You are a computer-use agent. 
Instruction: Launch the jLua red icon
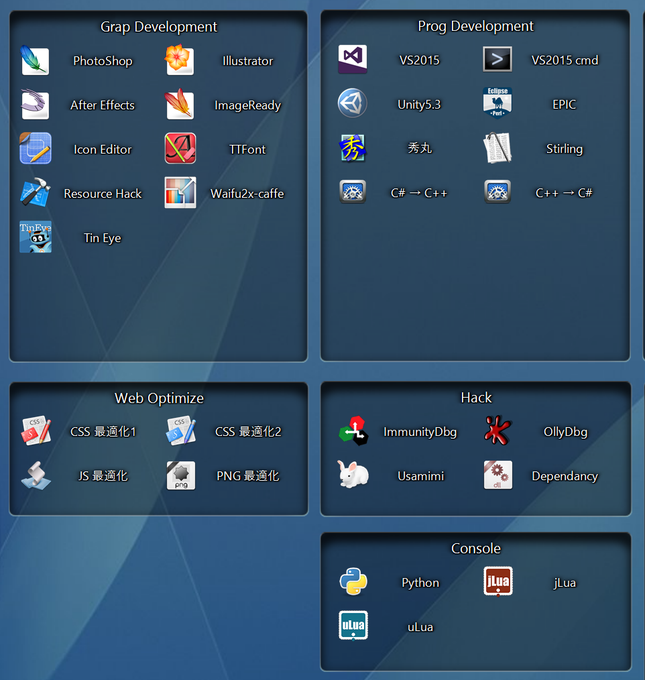pyautogui.click(x=498, y=582)
